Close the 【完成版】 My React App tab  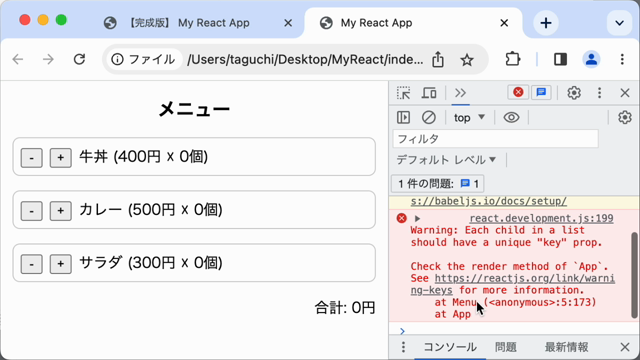click(288, 23)
